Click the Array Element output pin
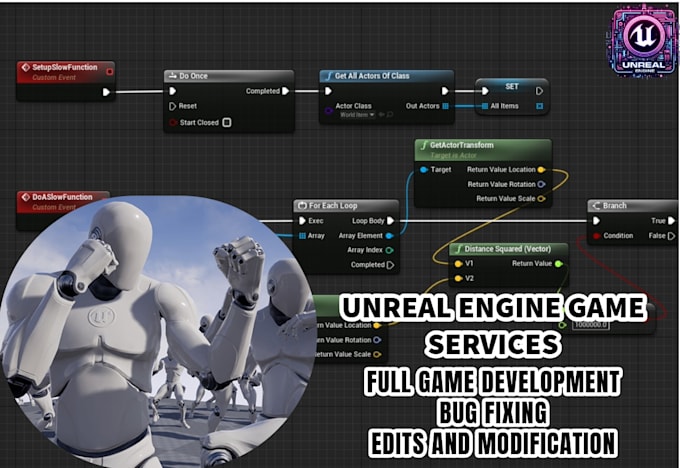 tap(389, 236)
